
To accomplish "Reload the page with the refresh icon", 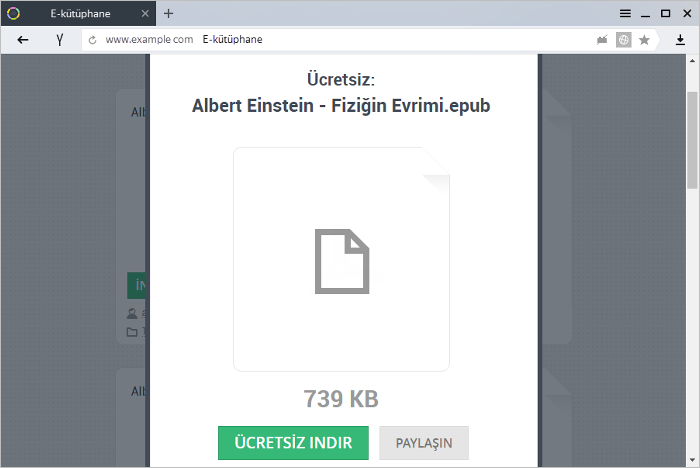I will [x=92, y=40].
